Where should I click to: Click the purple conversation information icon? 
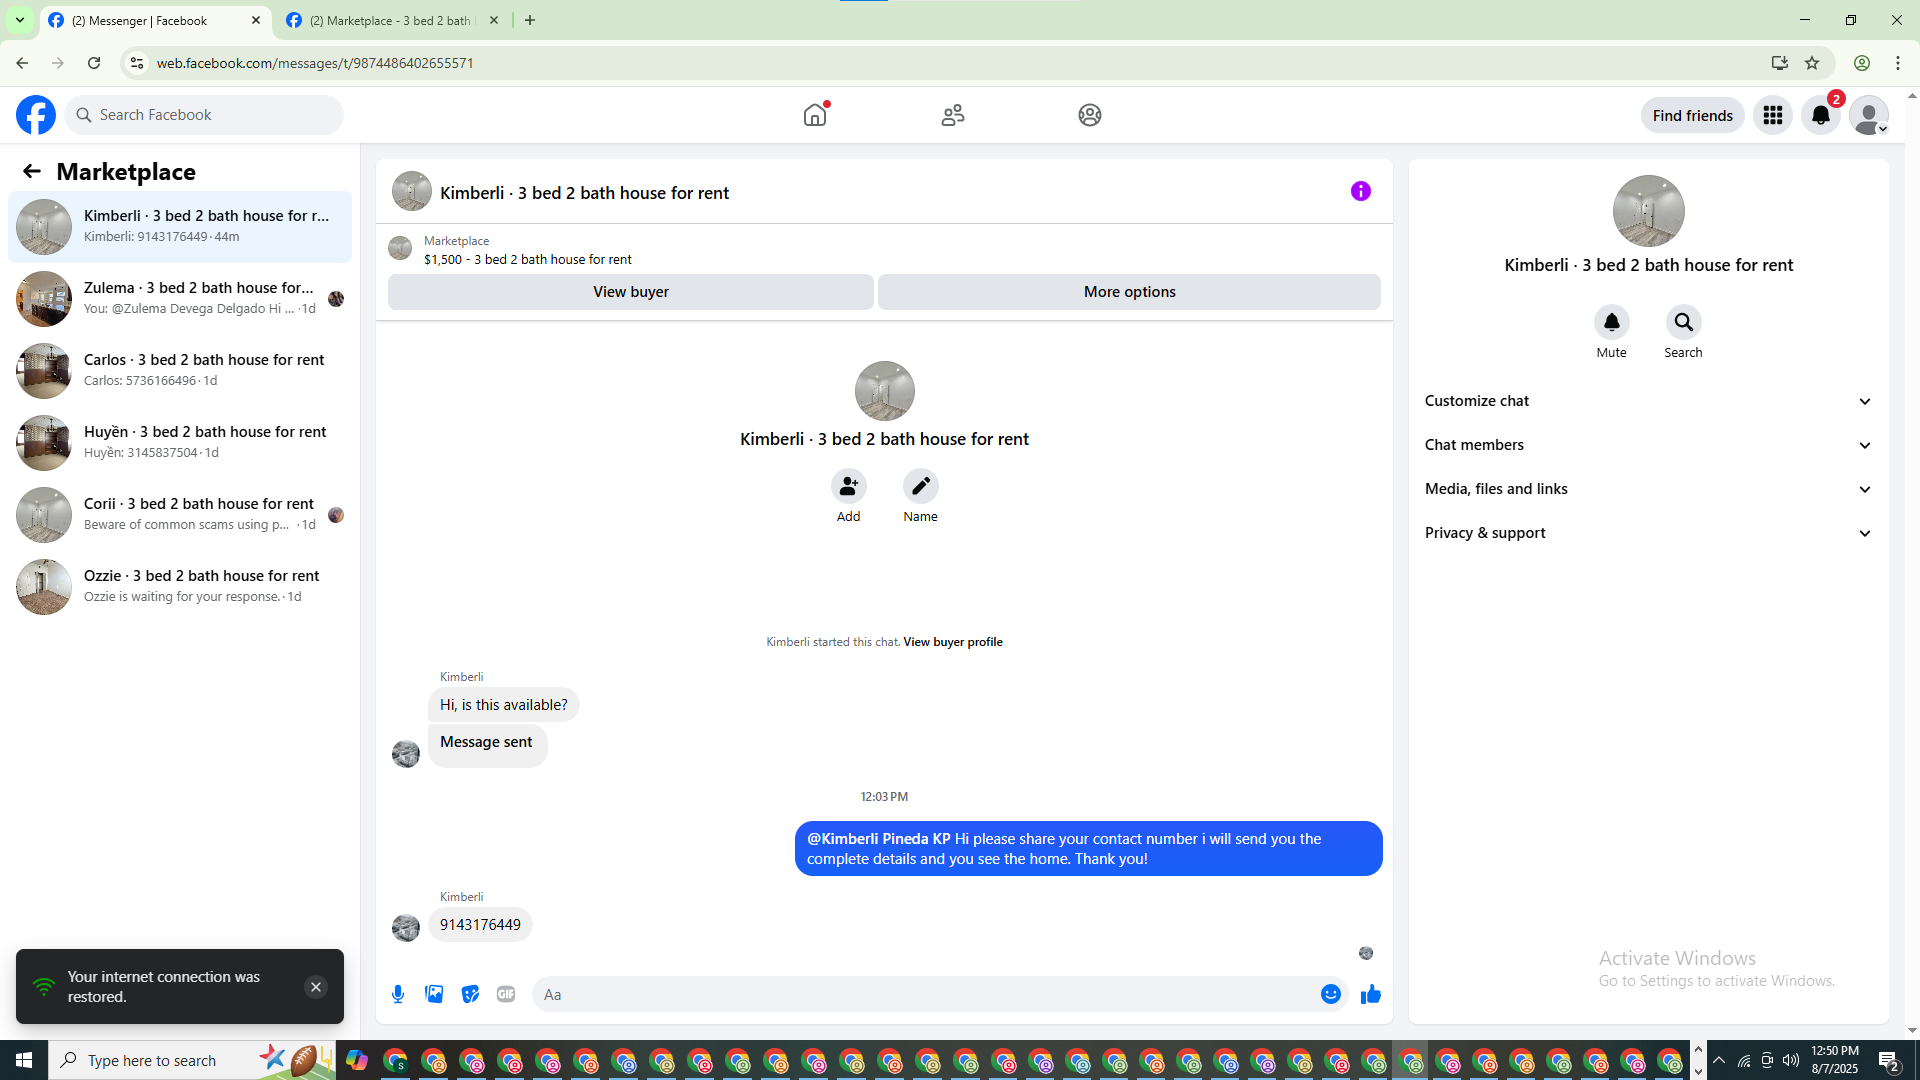tap(1360, 191)
